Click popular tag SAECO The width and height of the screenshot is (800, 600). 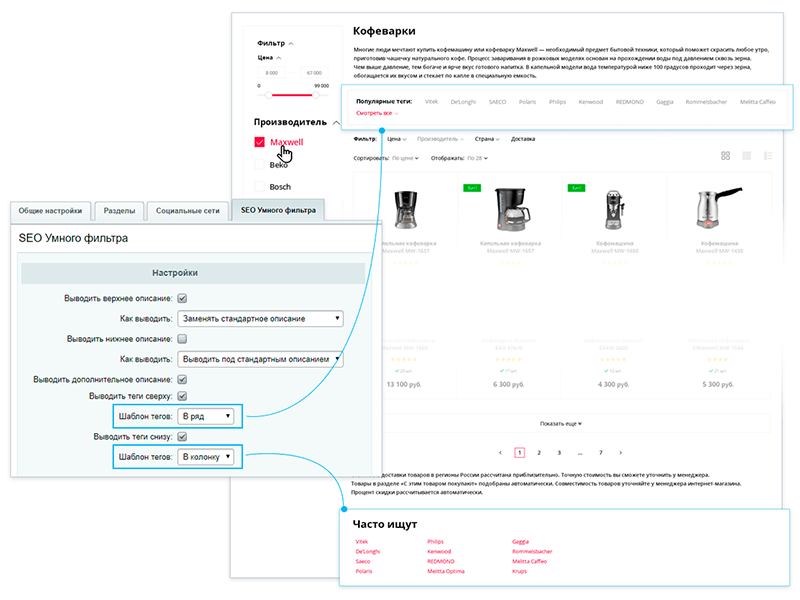(x=497, y=102)
